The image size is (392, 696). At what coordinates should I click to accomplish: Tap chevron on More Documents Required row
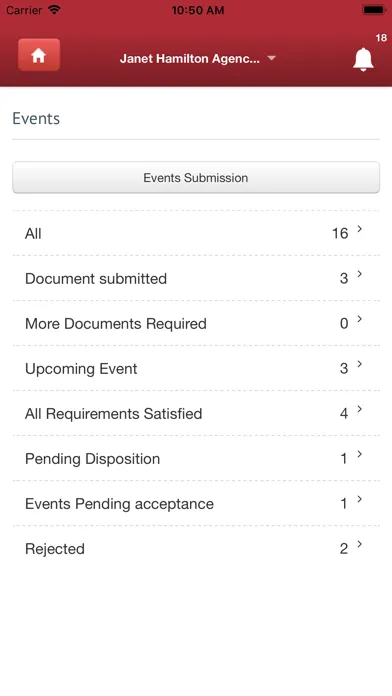(360, 319)
